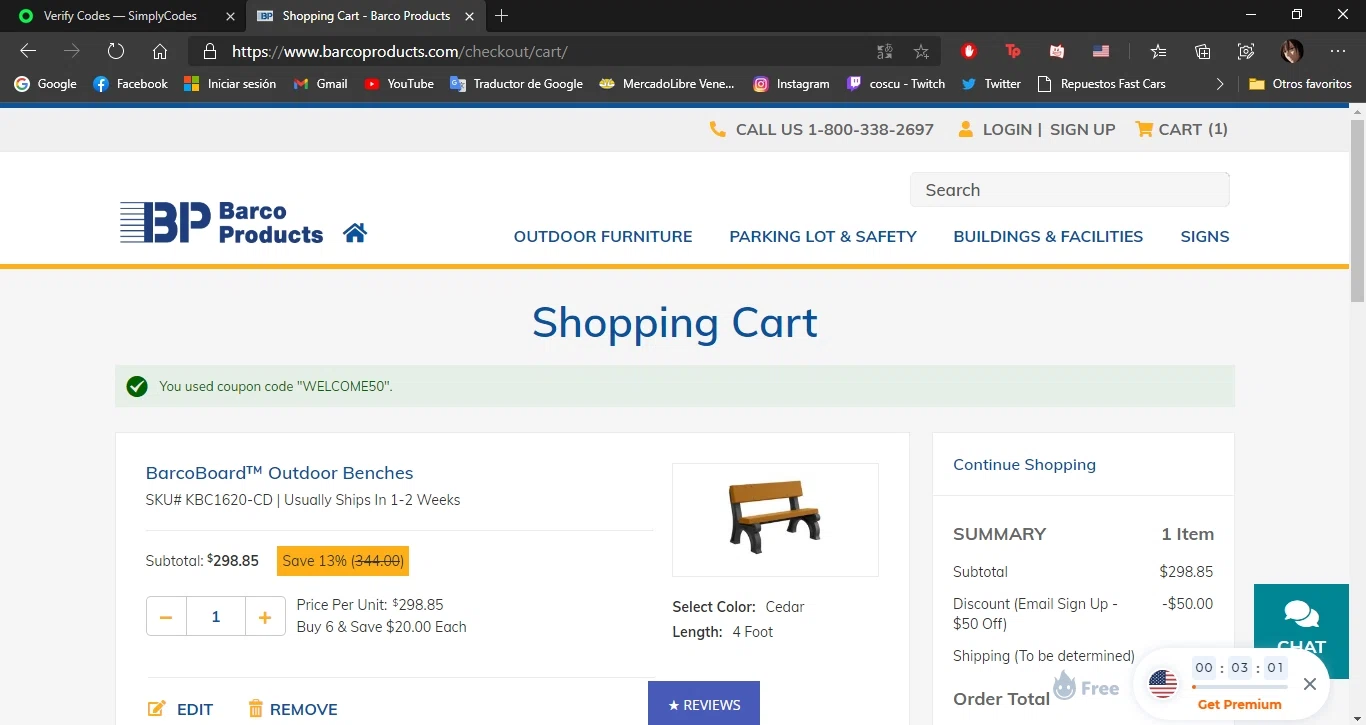
Task: Open Google bookmark
Action: 45,84
